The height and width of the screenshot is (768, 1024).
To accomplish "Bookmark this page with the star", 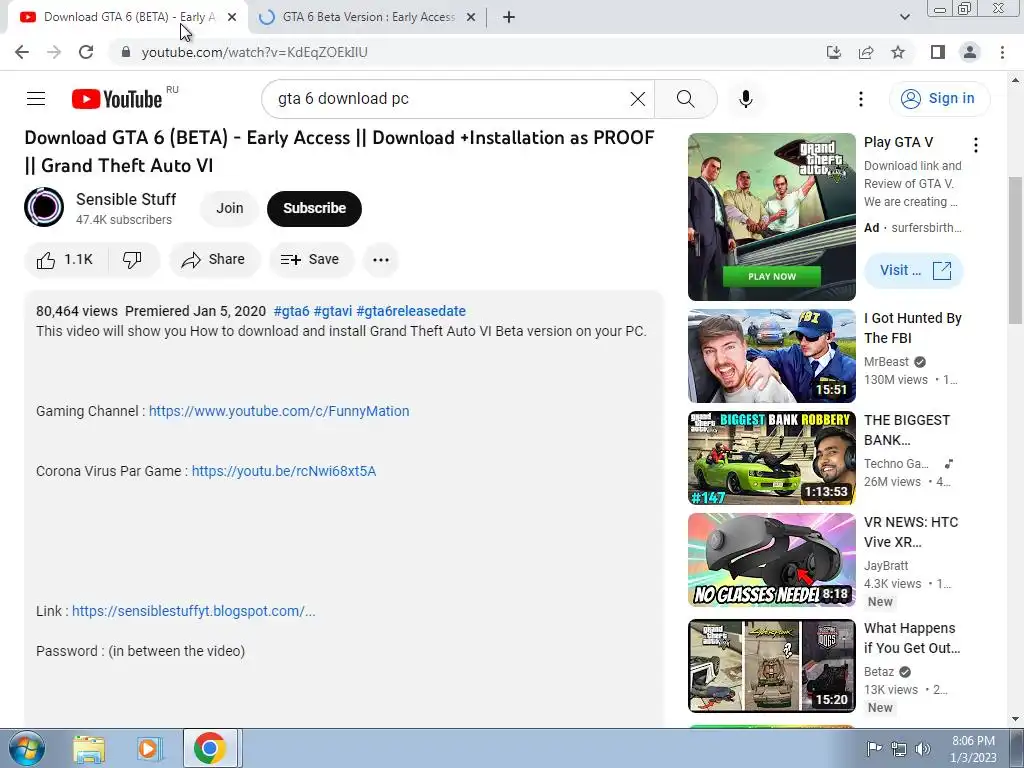I will 898,52.
